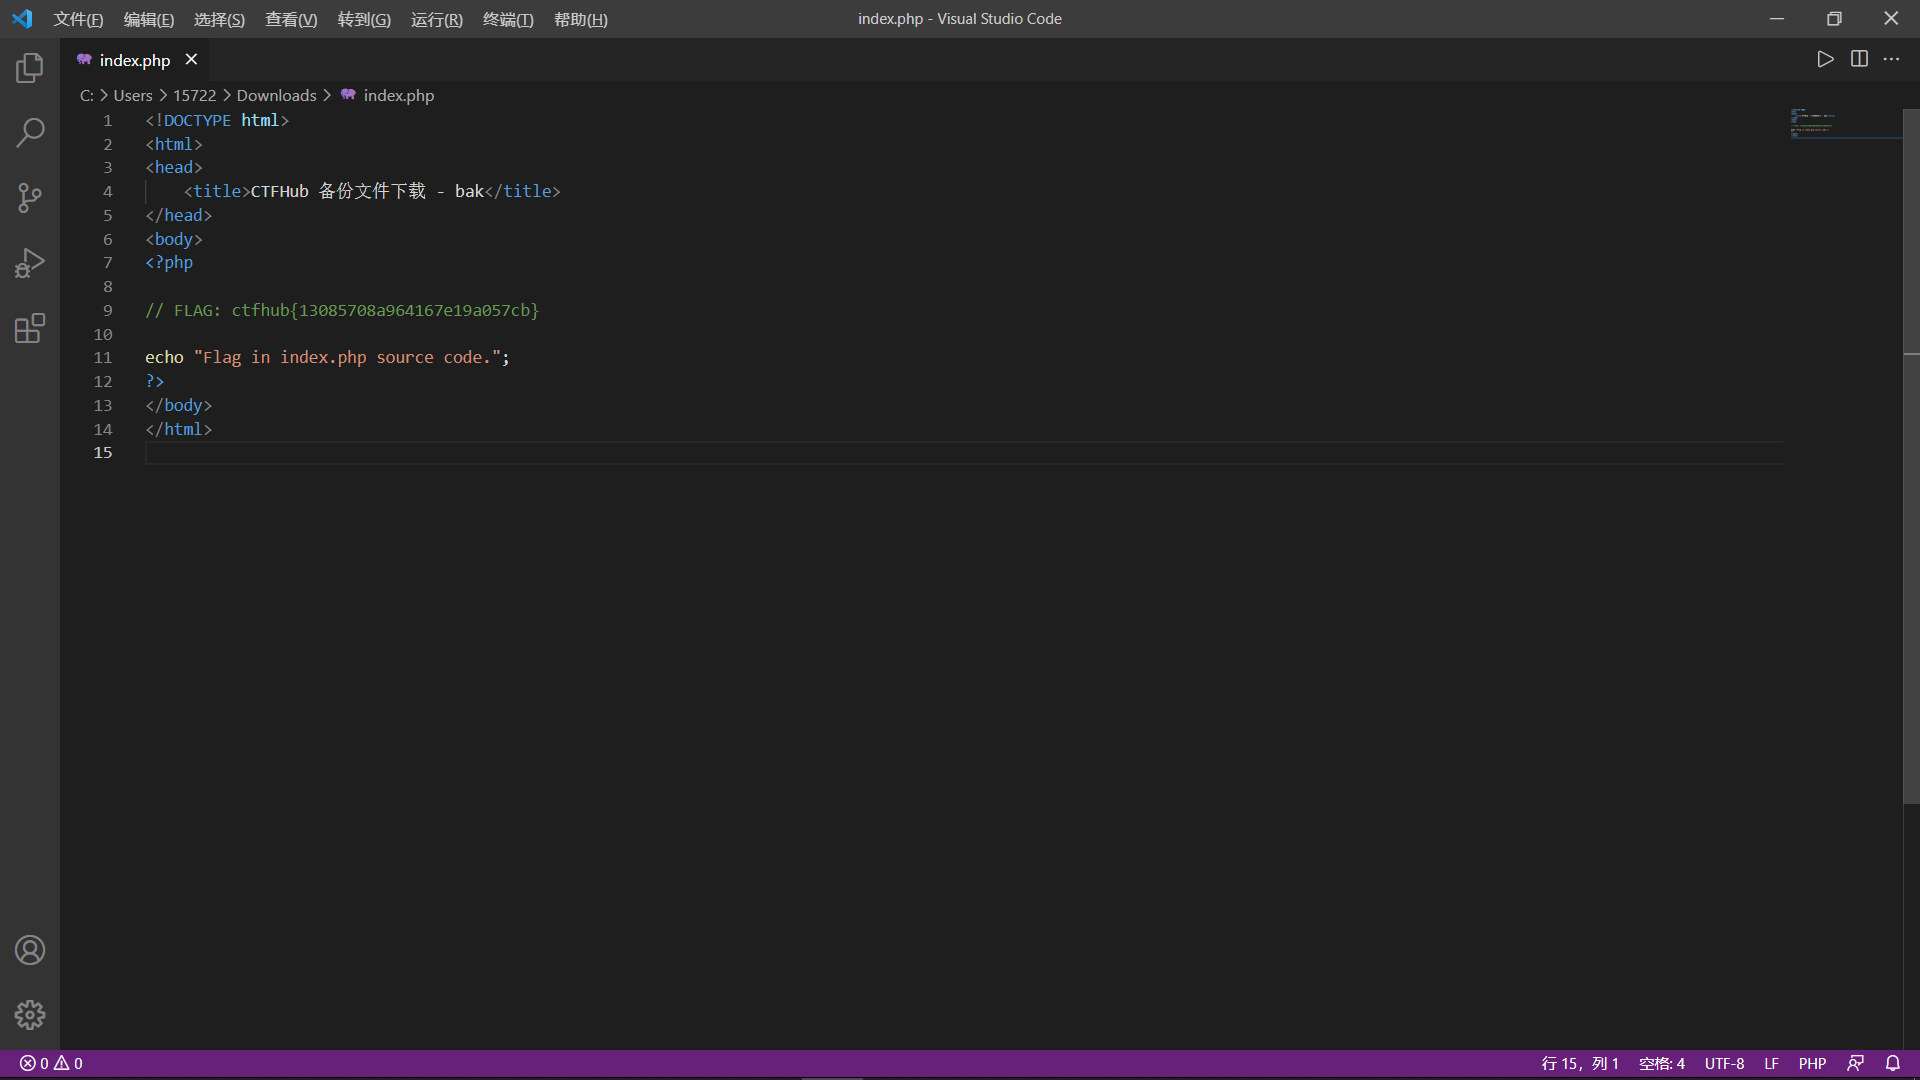Click the empty line 15 in editor

[x=963, y=453]
